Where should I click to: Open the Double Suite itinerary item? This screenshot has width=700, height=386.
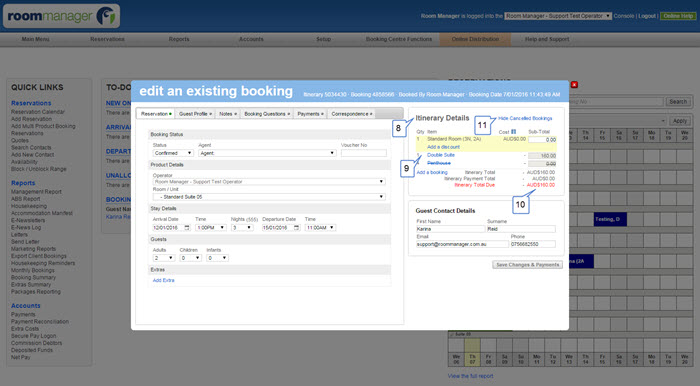coord(441,155)
